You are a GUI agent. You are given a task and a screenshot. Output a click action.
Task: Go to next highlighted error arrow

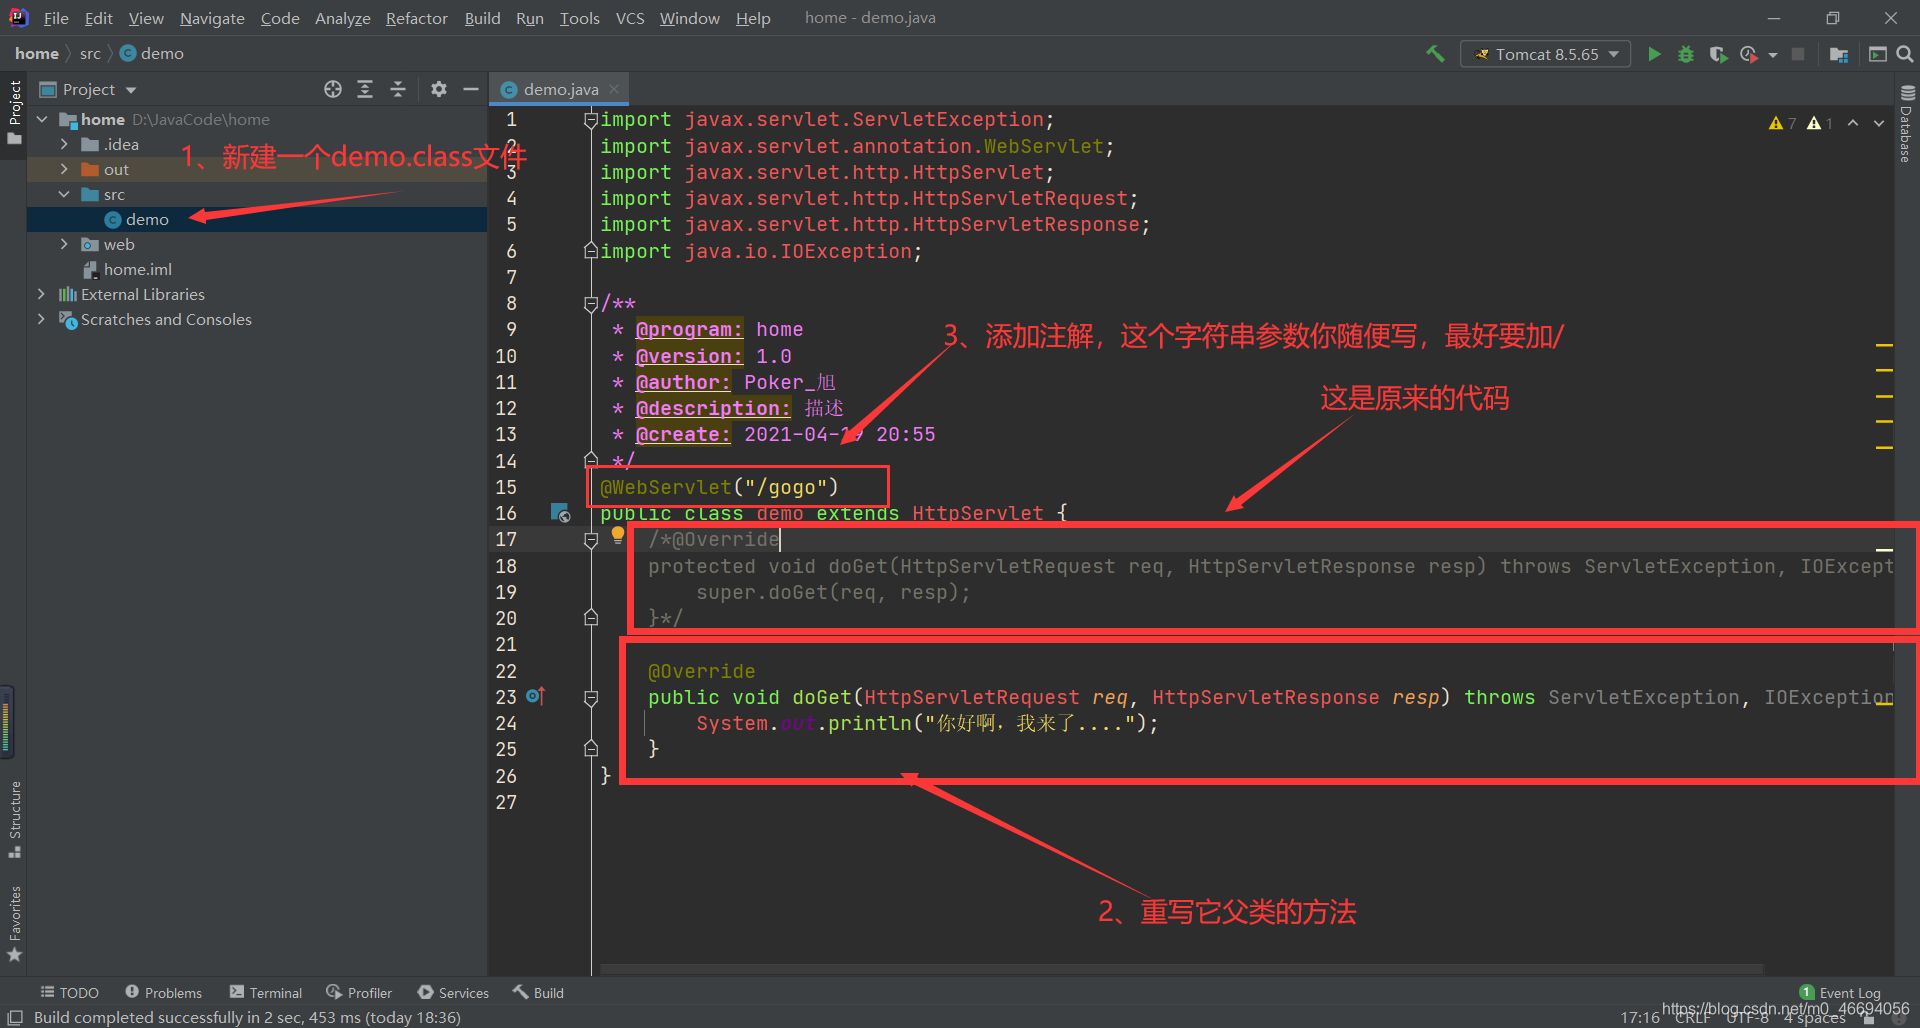coord(1879,123)
